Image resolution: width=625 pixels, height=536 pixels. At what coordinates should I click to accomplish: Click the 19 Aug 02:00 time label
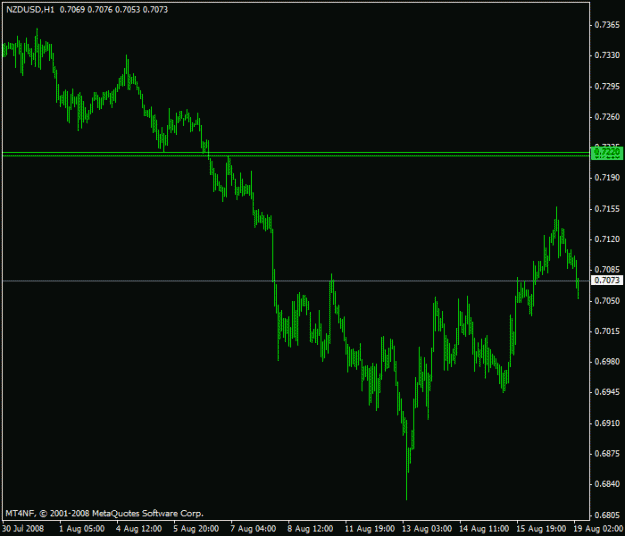(598, 529)
